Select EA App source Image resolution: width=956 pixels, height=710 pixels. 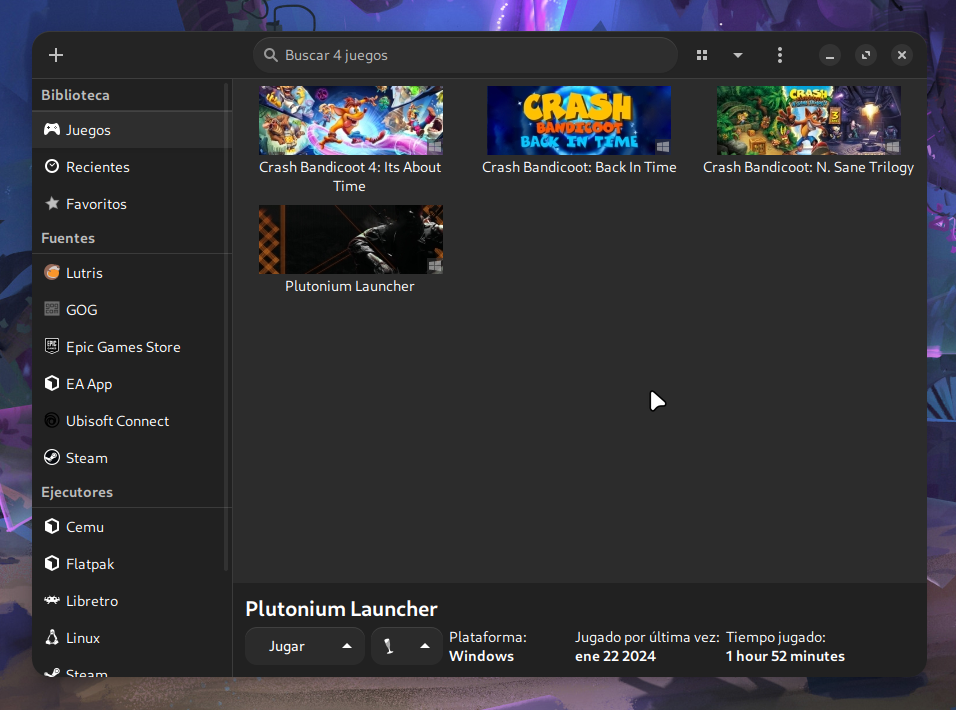pyautogui.click(x=132, y=384)
